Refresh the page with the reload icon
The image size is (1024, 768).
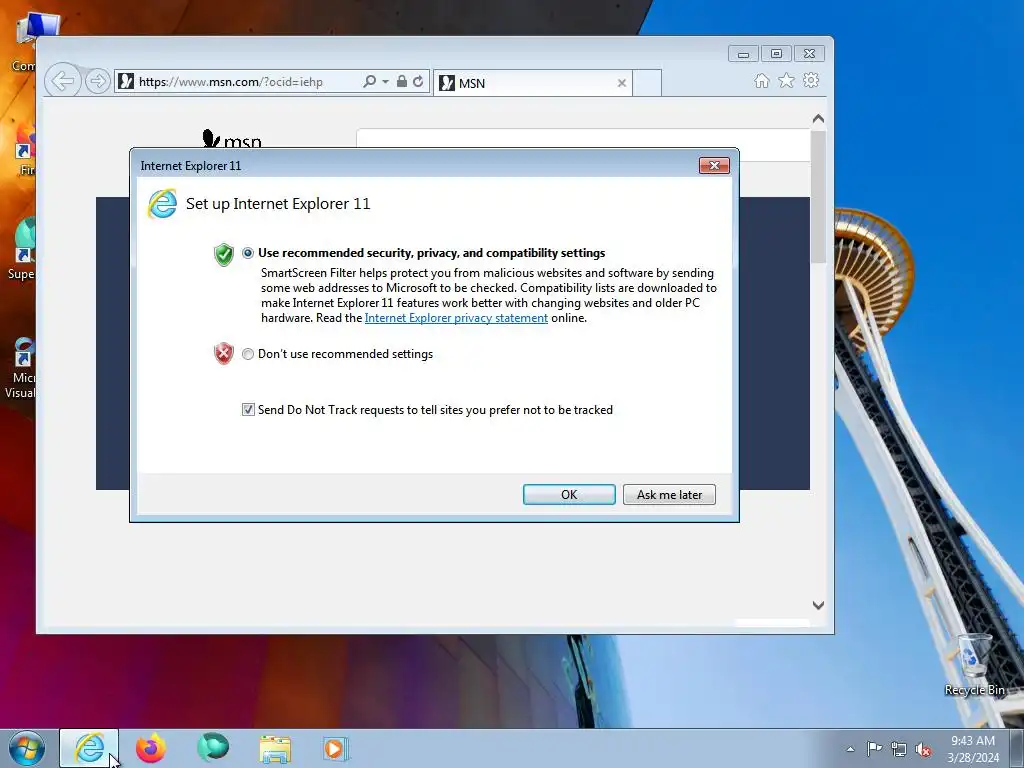click(x=418, y=81)
